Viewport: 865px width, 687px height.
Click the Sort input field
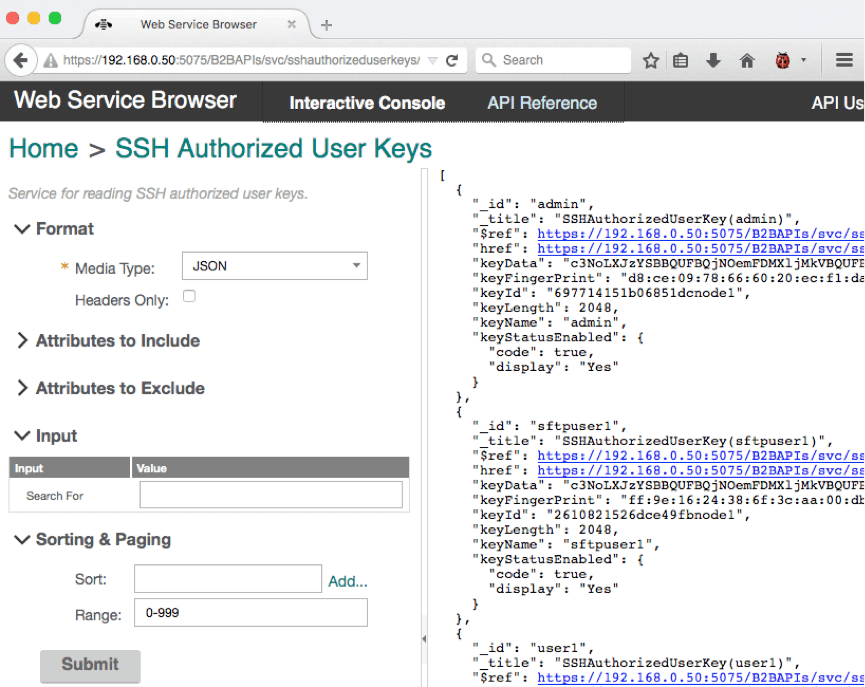(228, 578)
